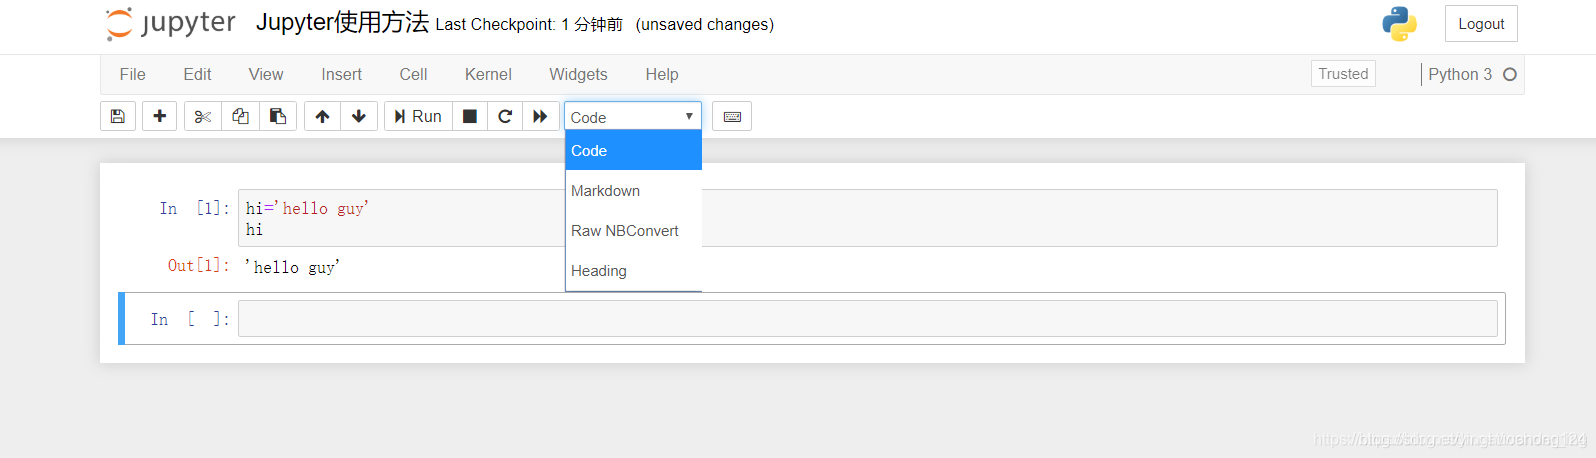This screenshot has width=1596, height=458.
Task: Click the Python logo icon
Action: pyautogui.click(x=1399, y=24)
